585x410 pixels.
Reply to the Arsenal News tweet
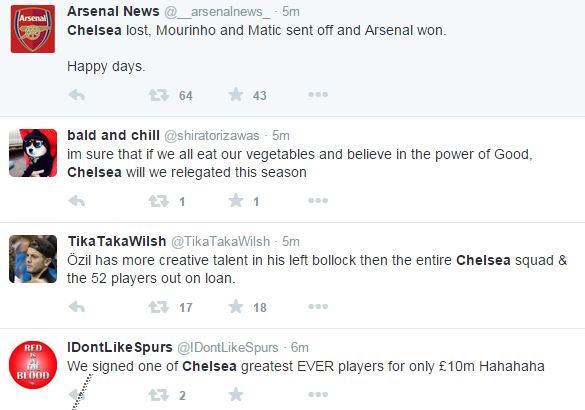(77, 95)
